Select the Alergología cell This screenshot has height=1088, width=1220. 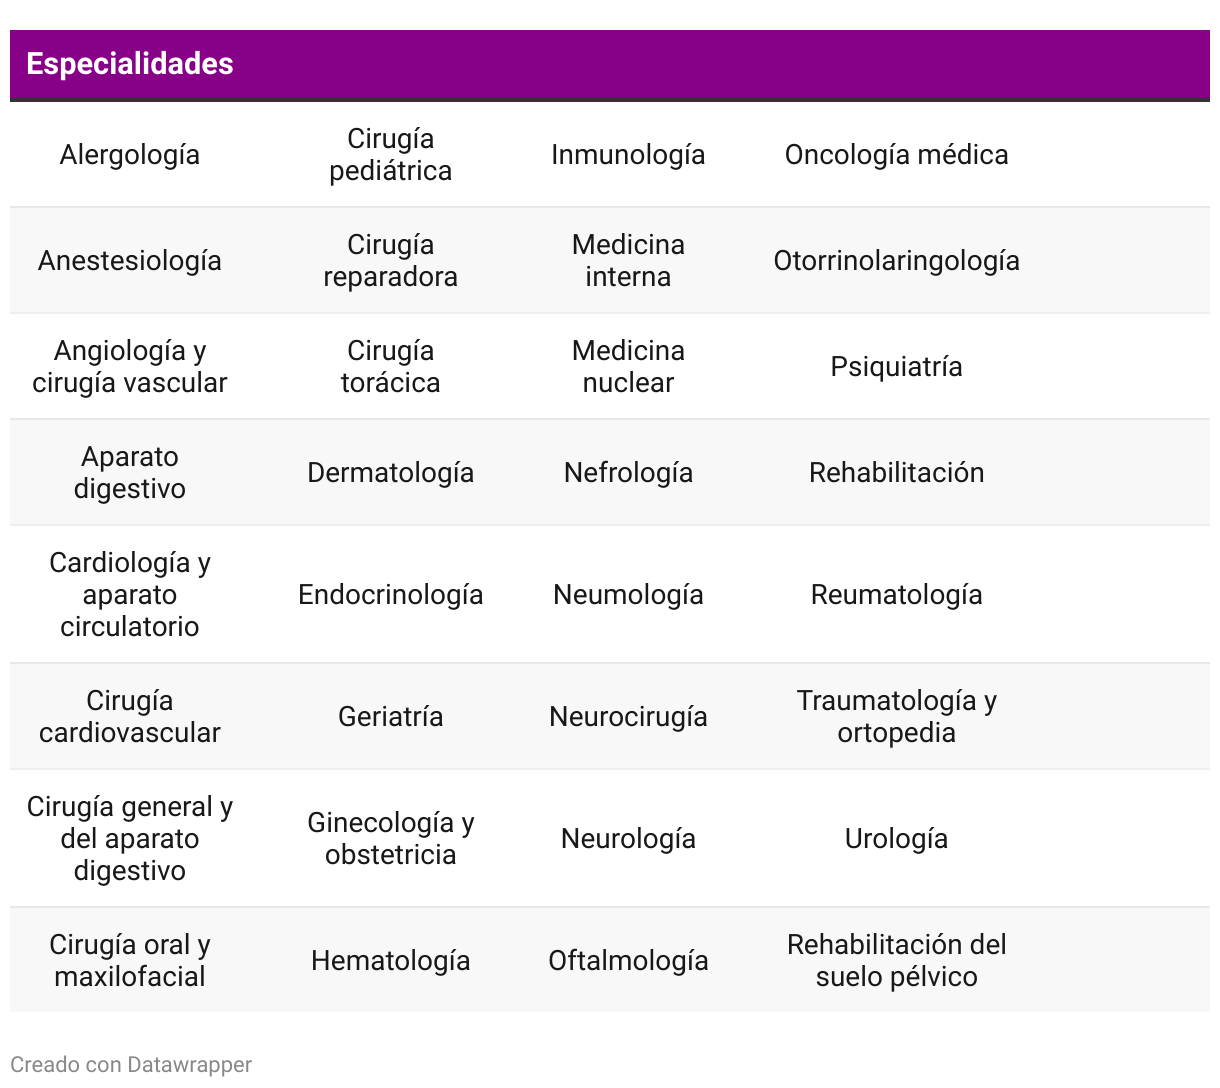(130, 155)
